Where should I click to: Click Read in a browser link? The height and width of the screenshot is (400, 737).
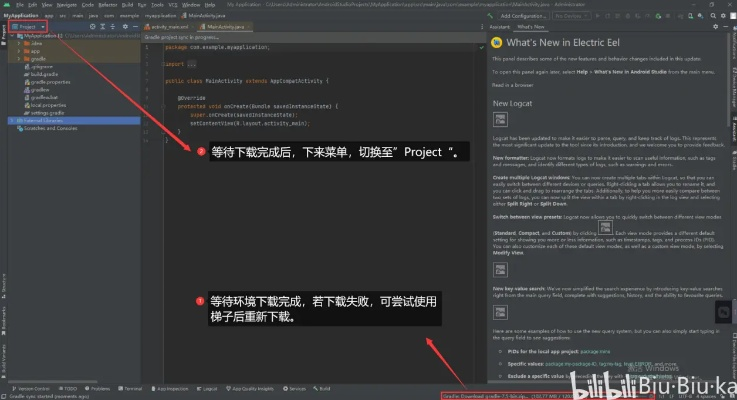coord(513,85)
